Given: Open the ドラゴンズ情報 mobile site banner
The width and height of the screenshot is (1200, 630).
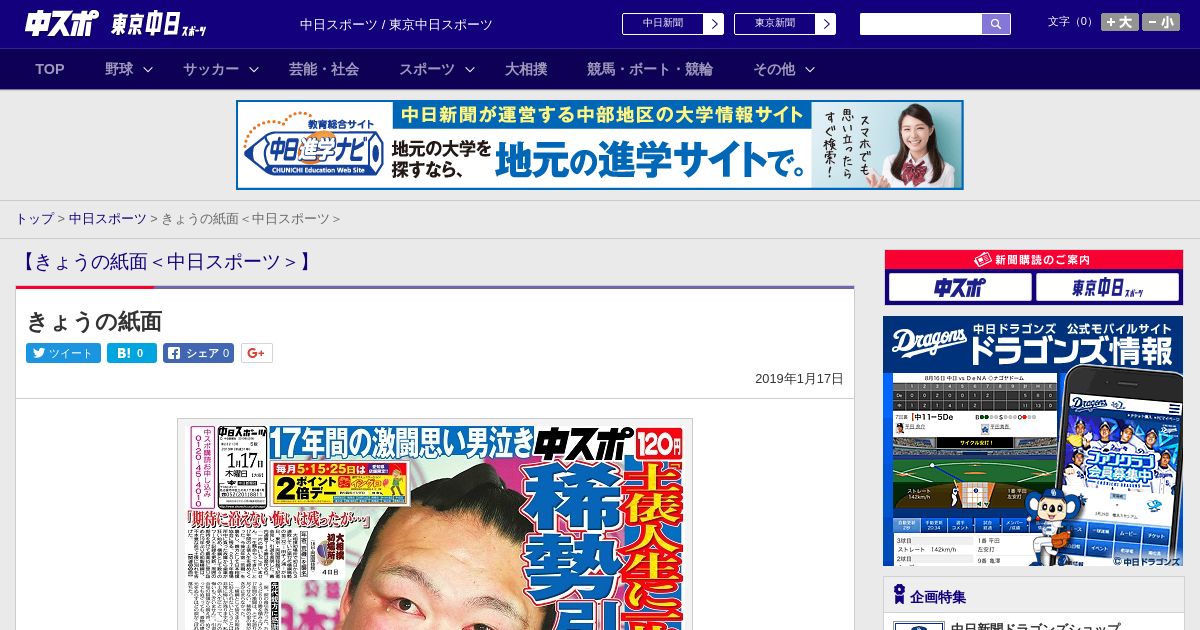Looking at the screenshot, I should point(1033,441).
